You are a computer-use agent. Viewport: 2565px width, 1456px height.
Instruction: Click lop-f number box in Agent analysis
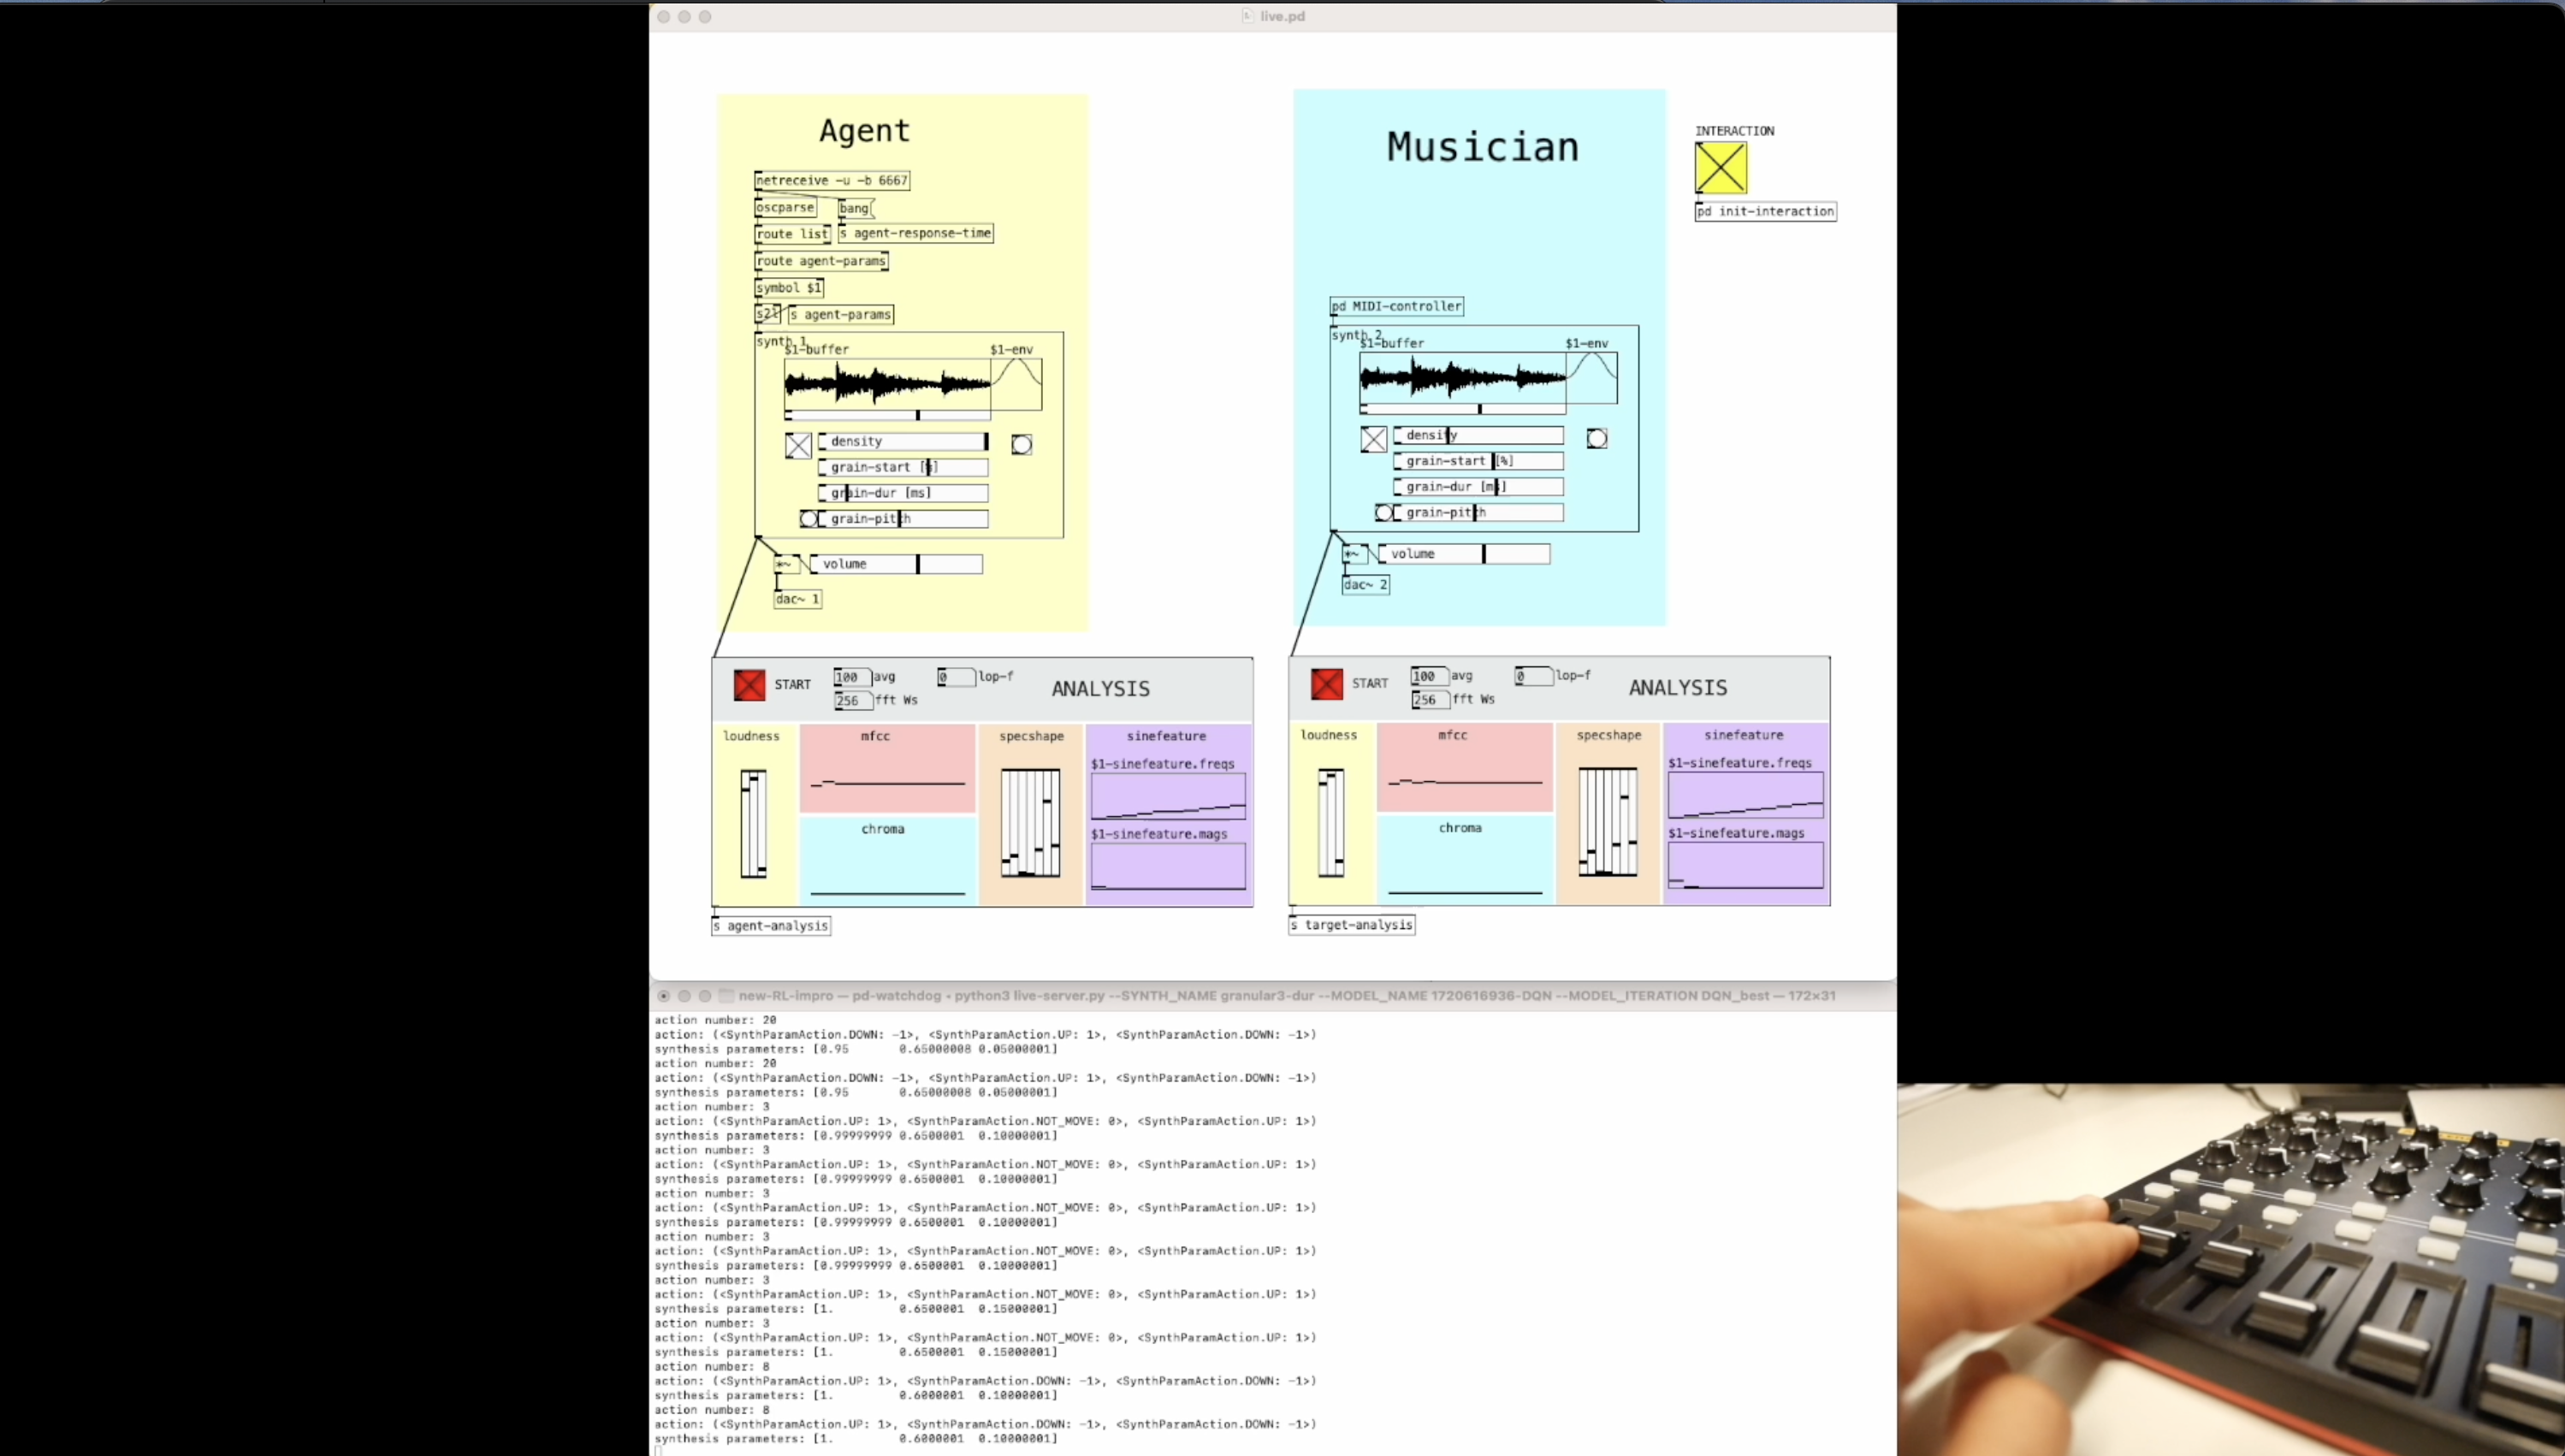pyautogui.click(x=956, y=677)
